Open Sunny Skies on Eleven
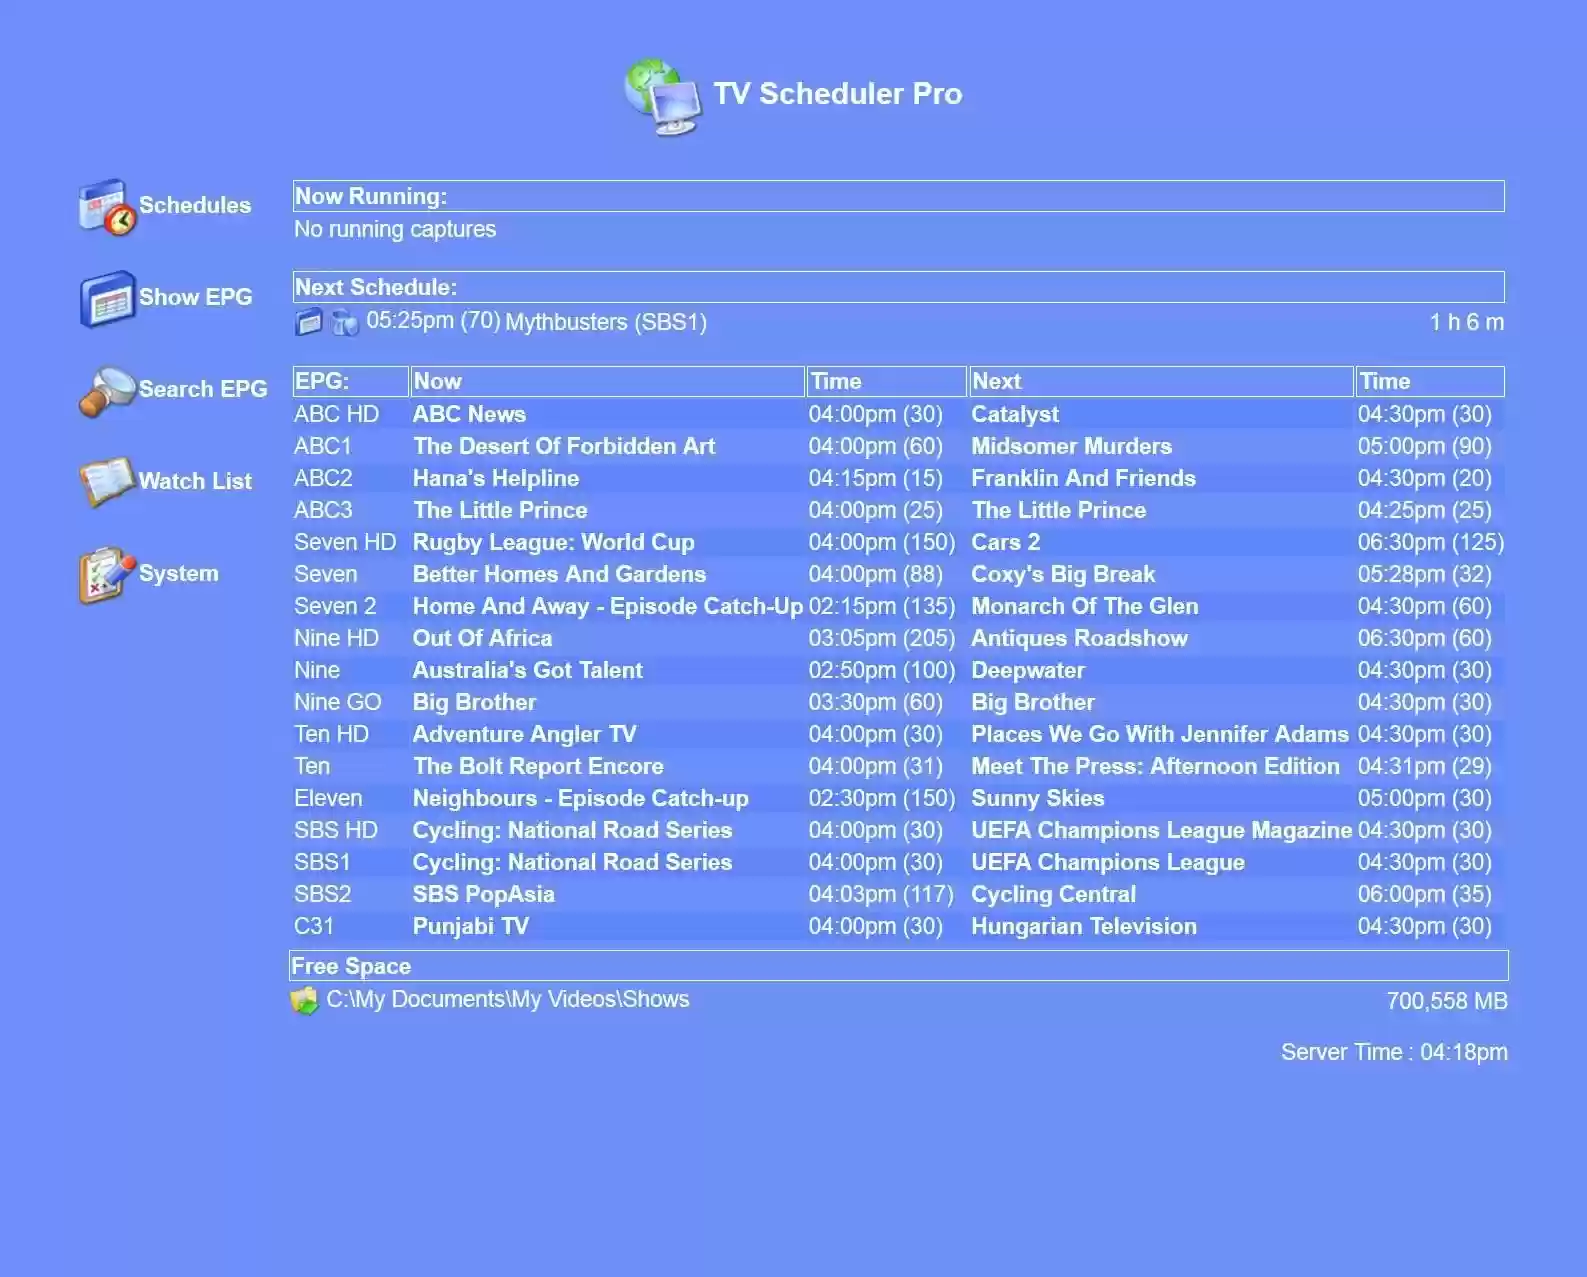 1038,798
